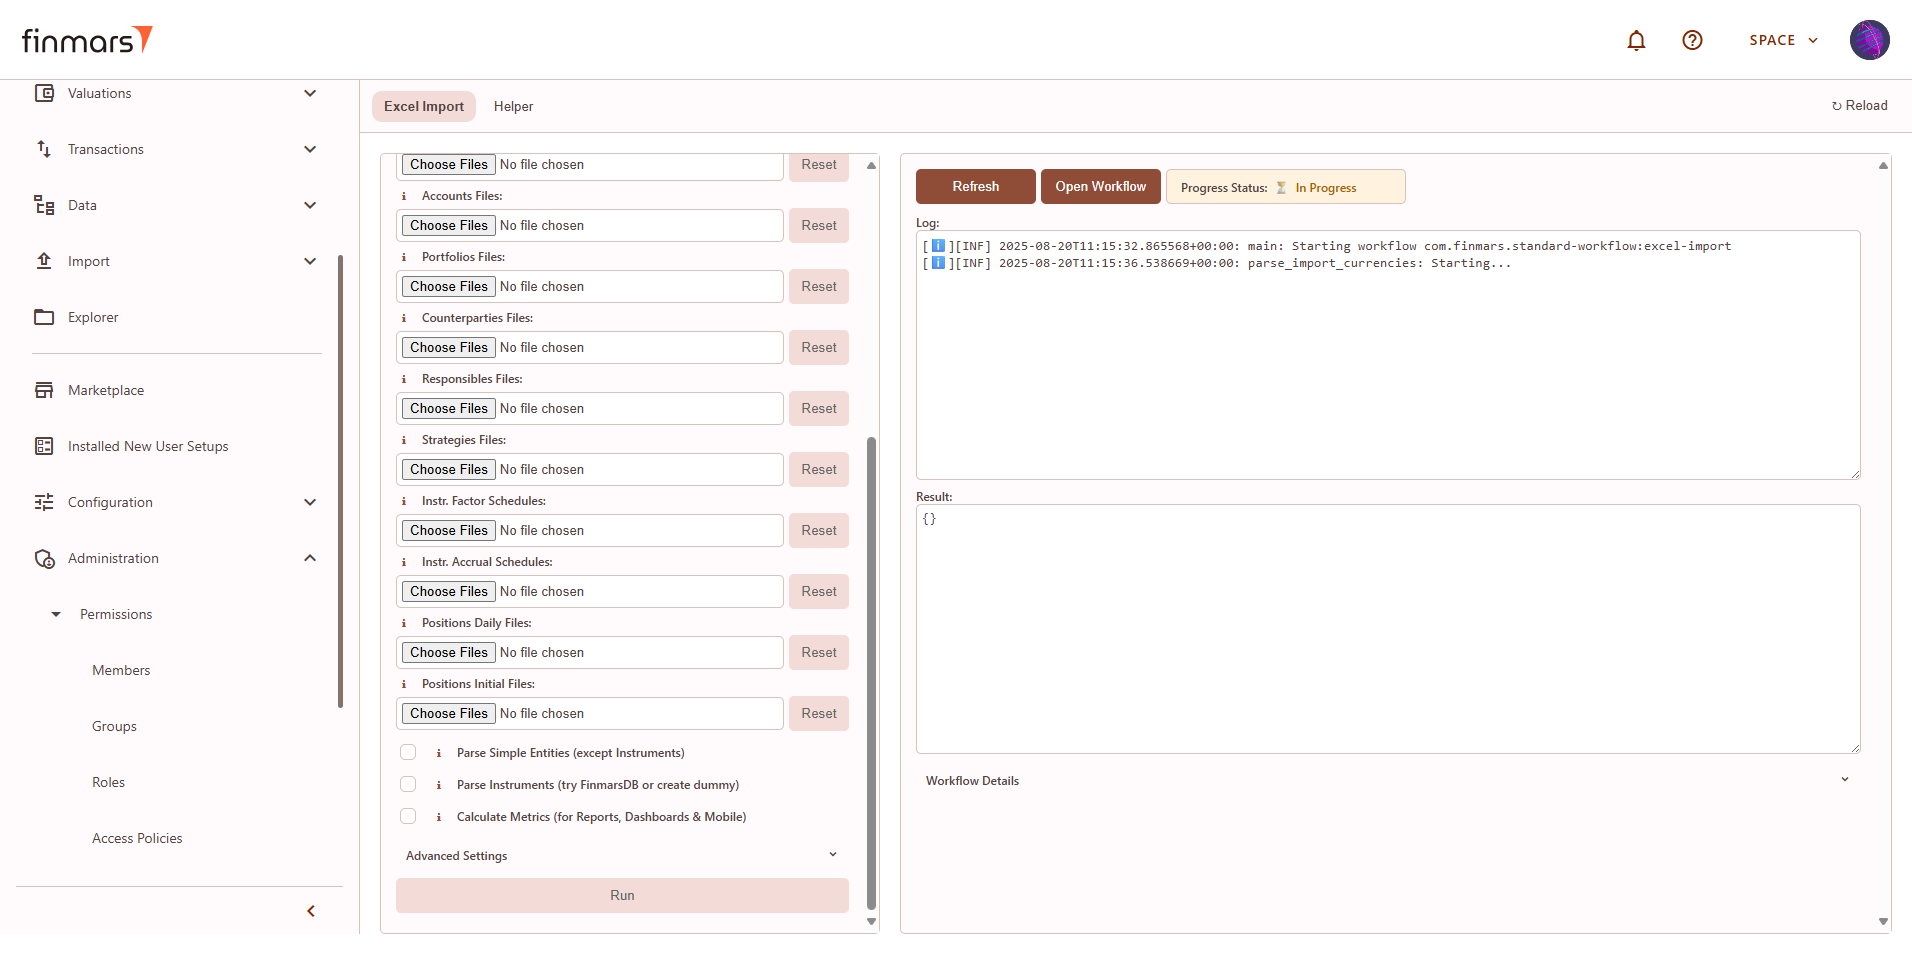Choose files for Counterparties Files

pyautogui.click(x=449, y=347)
